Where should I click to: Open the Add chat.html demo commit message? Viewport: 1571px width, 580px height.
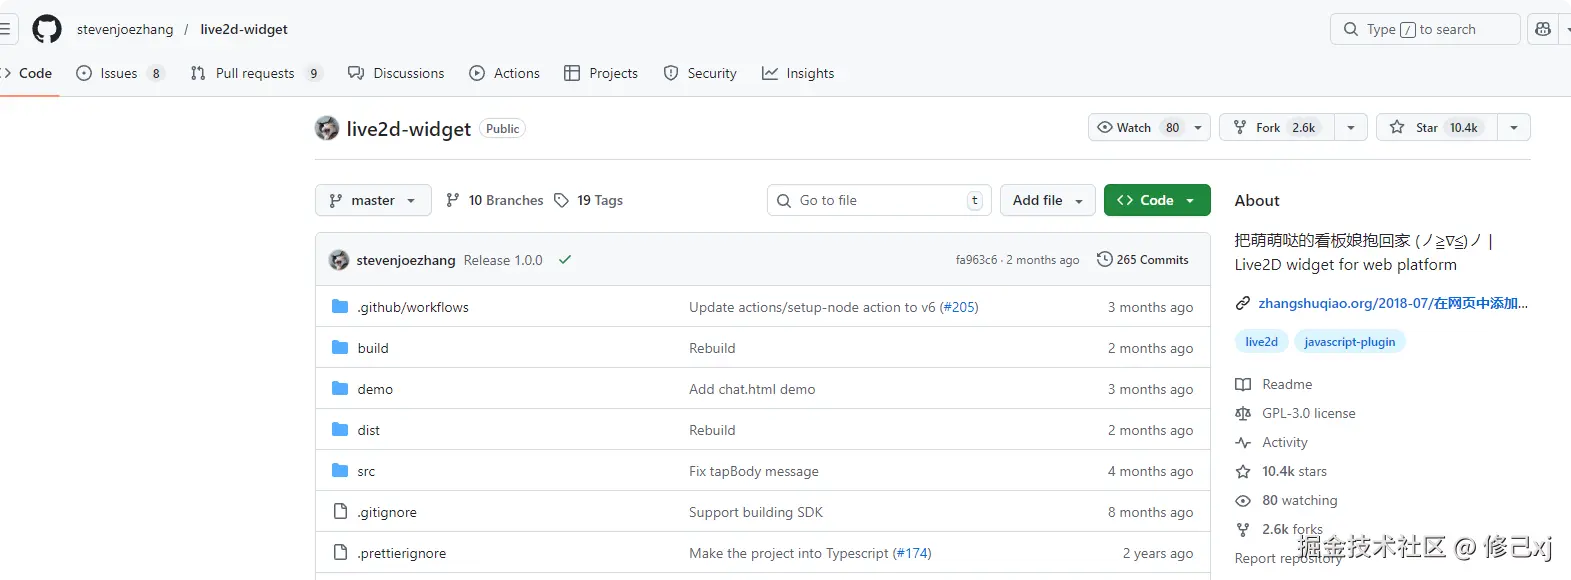pos(752,389)
